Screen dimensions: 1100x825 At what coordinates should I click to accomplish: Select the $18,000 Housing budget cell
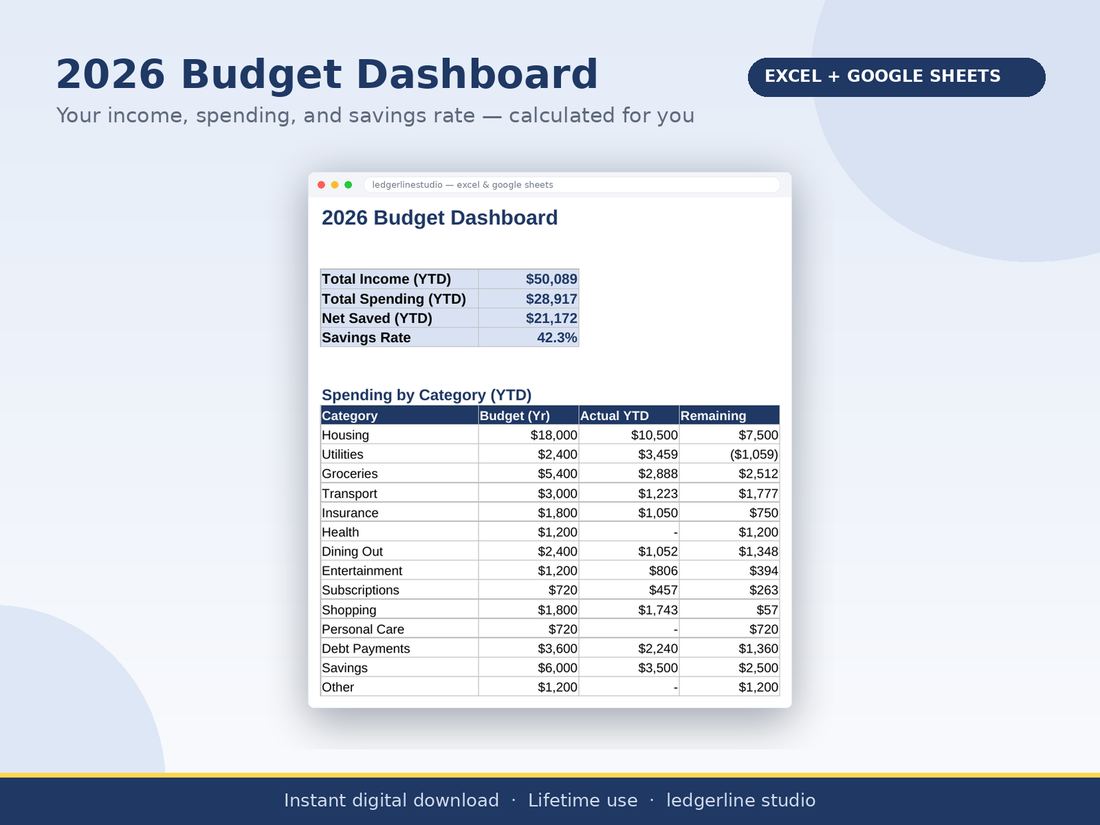[x=529, y=434]
